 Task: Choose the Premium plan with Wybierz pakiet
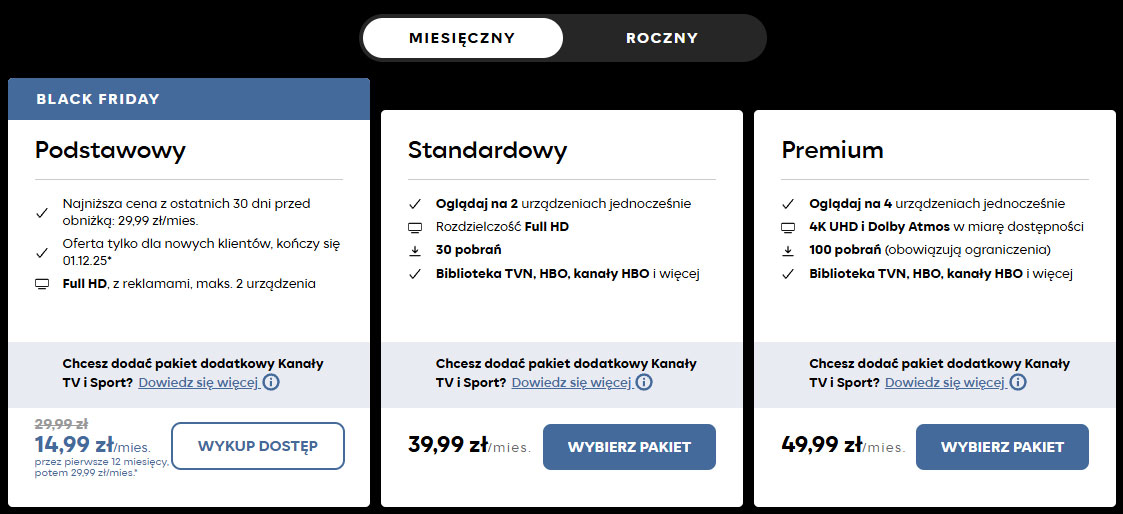1002,447
